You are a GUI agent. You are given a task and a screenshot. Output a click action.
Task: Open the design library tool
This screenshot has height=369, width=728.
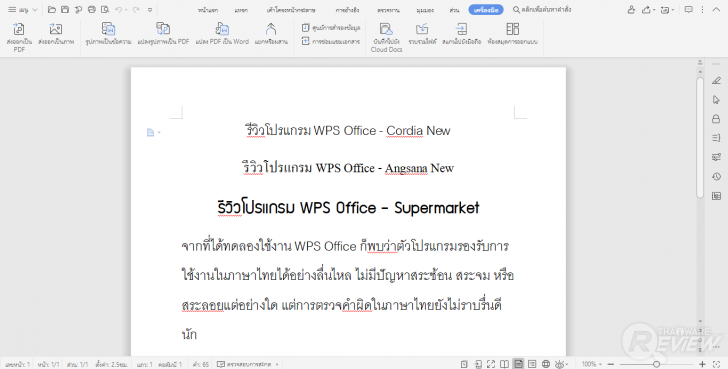pyautogui.click(x=513, y=33)
